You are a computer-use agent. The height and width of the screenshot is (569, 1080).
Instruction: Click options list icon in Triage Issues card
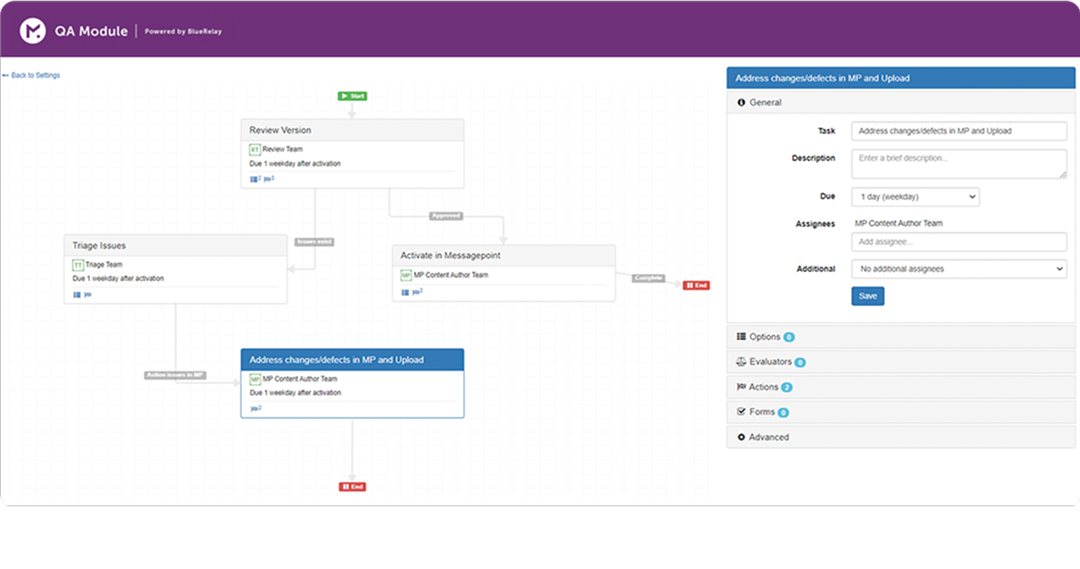tap(76, 294)
